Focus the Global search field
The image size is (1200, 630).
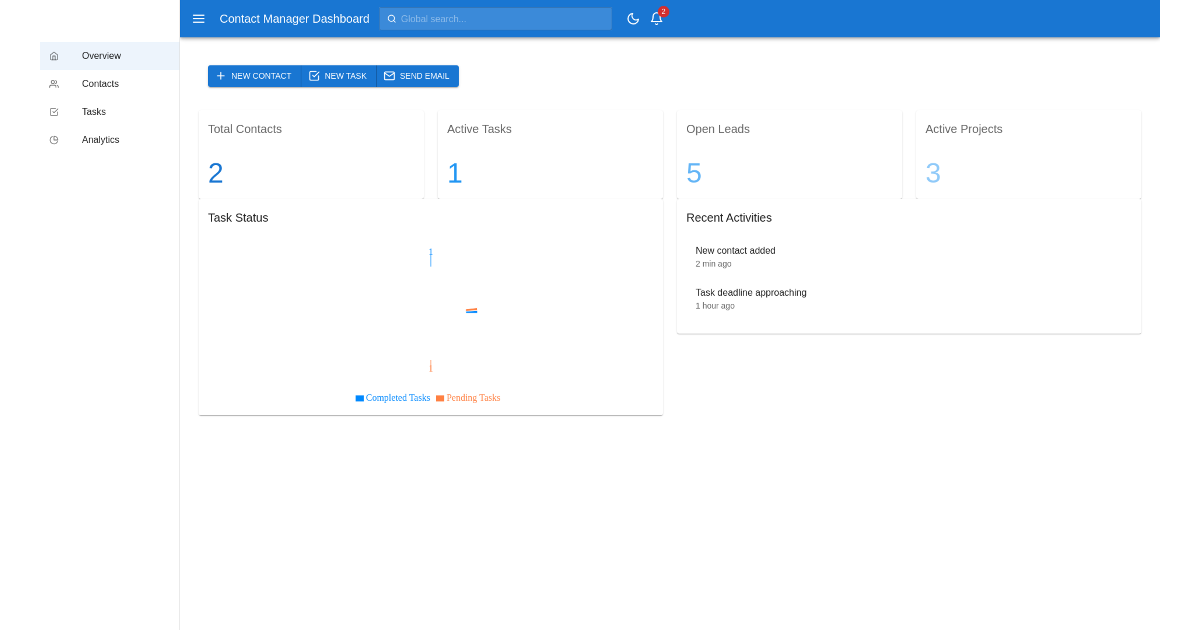tap(500, 19)
